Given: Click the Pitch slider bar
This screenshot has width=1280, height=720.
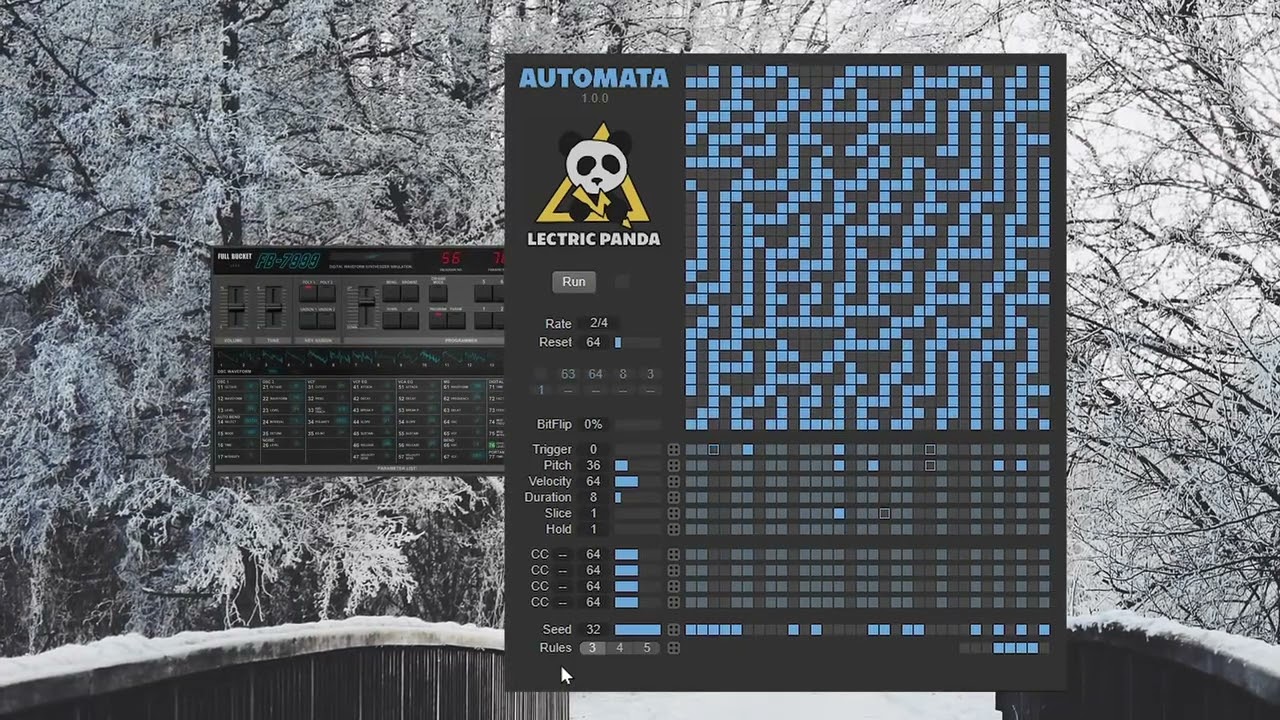Looking at the screenshot, I should click(x=637, y=466).
